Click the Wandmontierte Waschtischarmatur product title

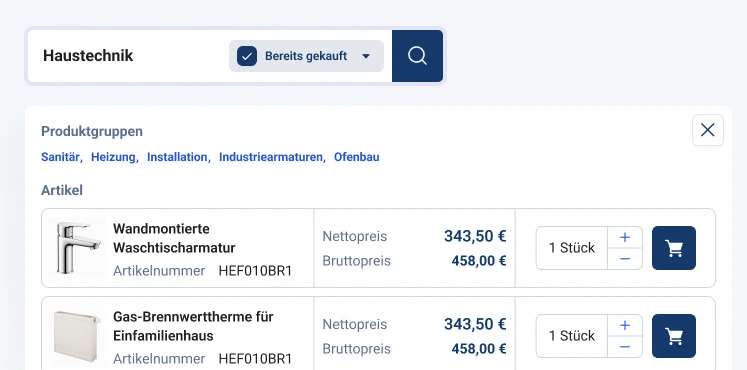174,238
